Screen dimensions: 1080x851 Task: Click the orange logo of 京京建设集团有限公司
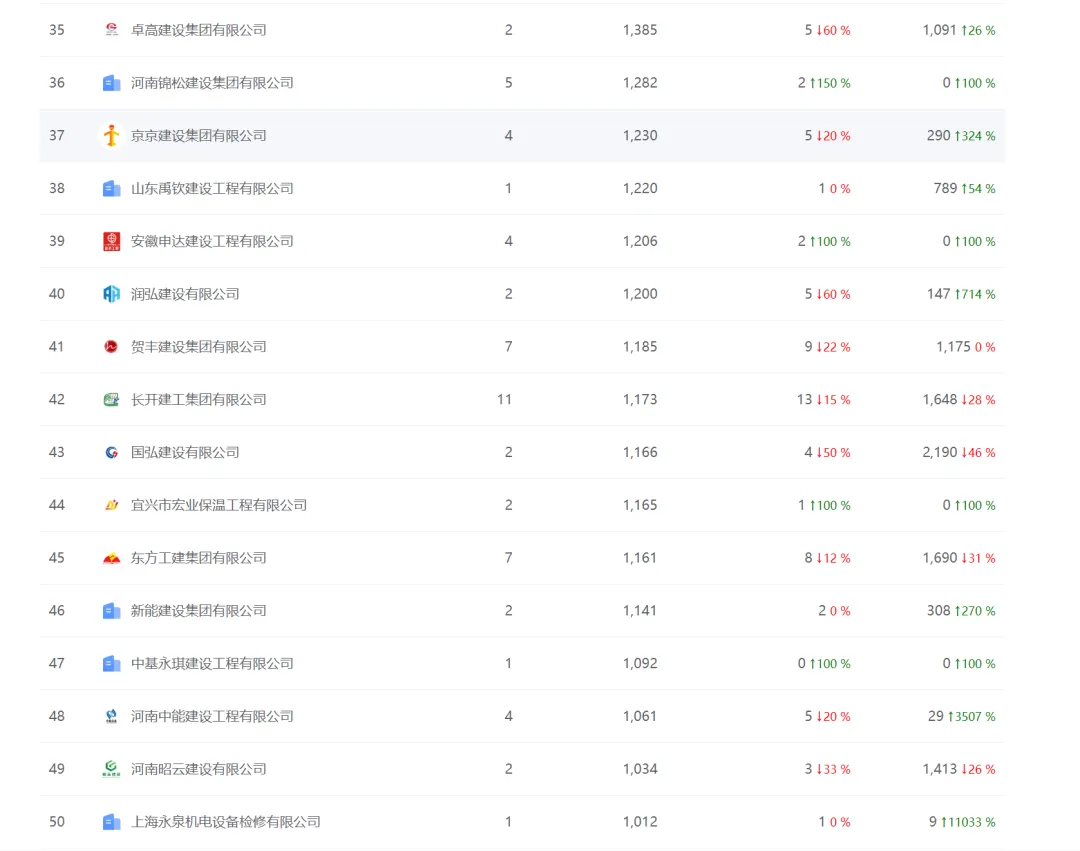(x=111, y=136)
